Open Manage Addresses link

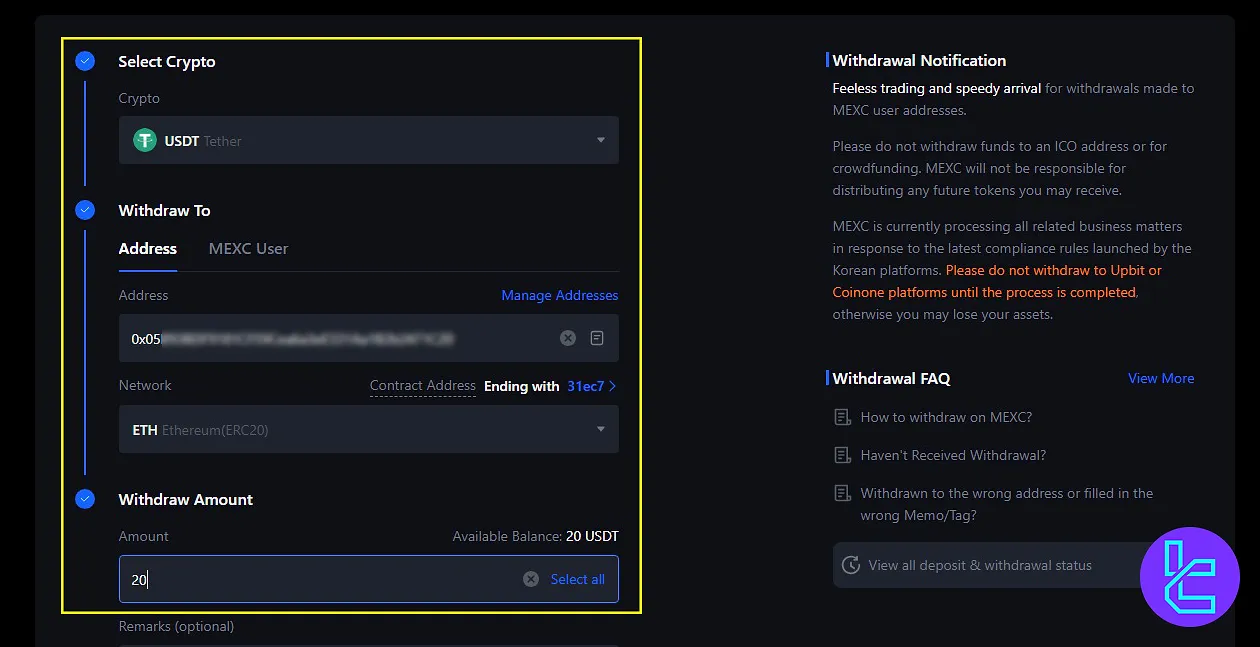560,295
